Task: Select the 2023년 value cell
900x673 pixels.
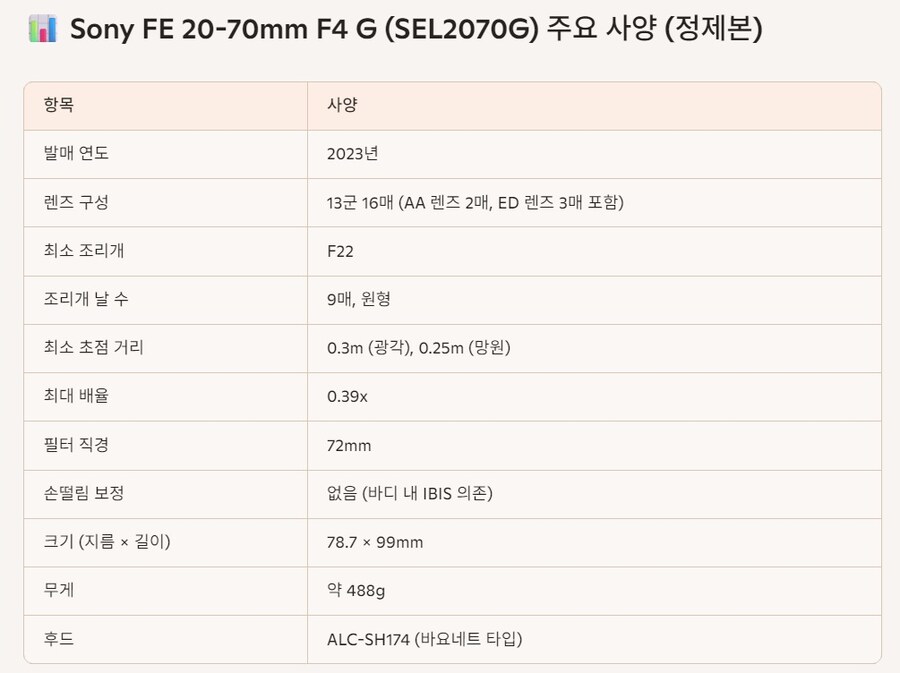Action: 352,154
